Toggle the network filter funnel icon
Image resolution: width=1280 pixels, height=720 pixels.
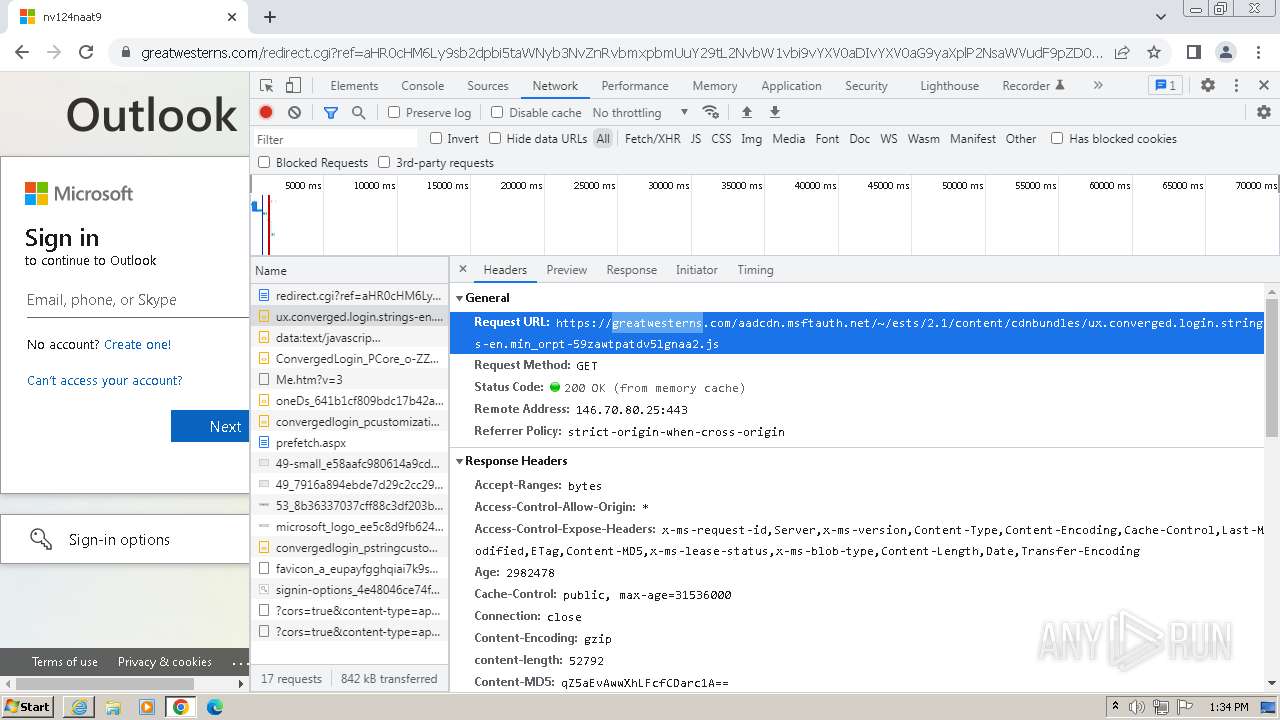point(331,113)
